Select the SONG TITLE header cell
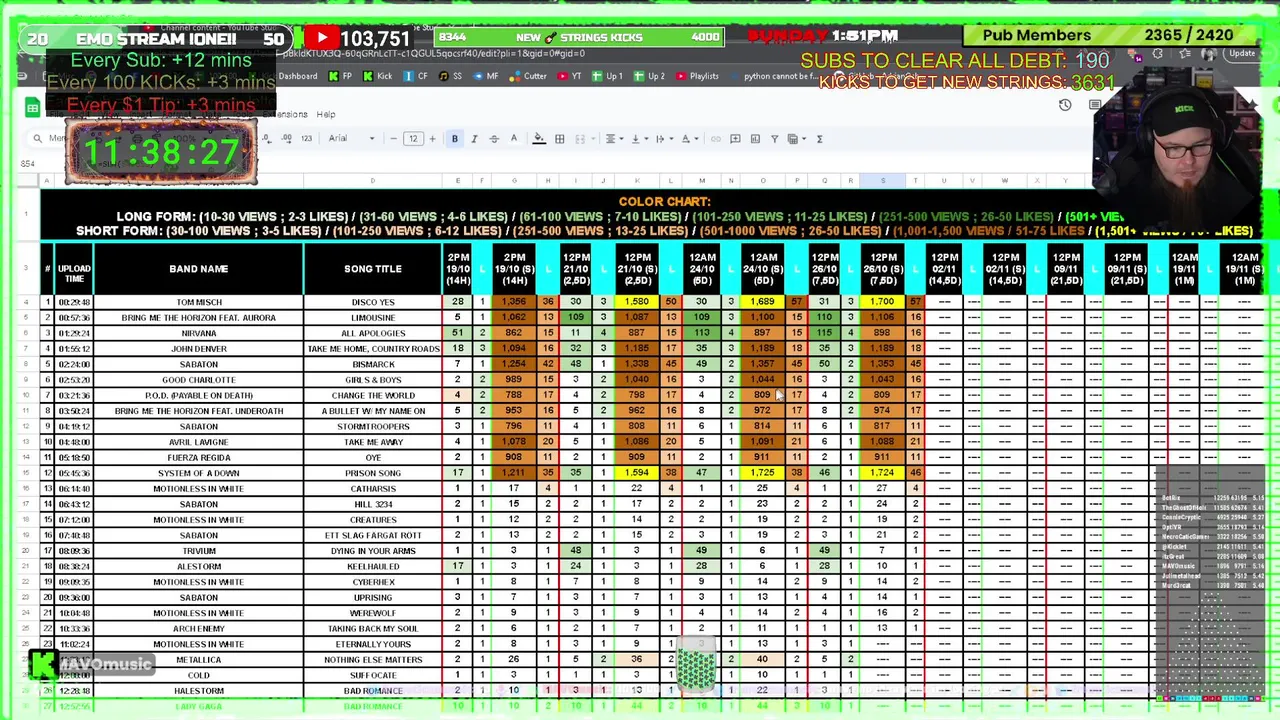 [x=373, y=269]
